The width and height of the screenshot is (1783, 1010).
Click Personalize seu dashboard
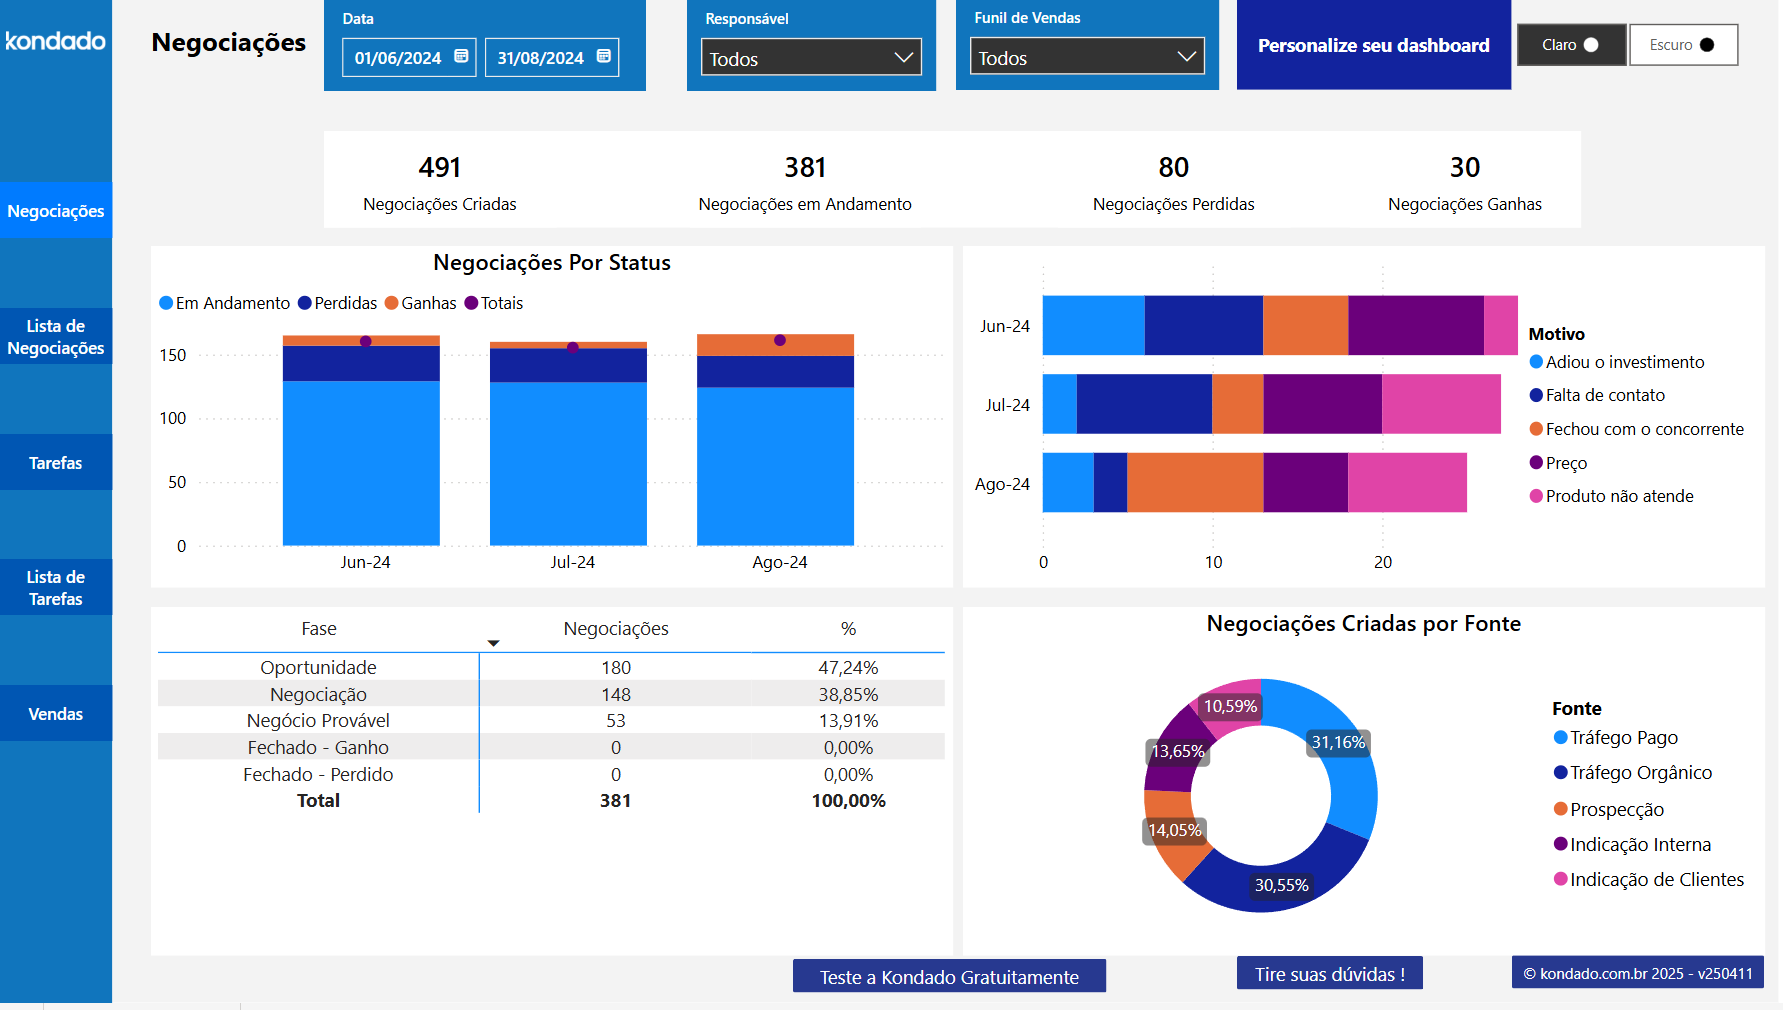pyautogui.click(x=1374, y=45)
